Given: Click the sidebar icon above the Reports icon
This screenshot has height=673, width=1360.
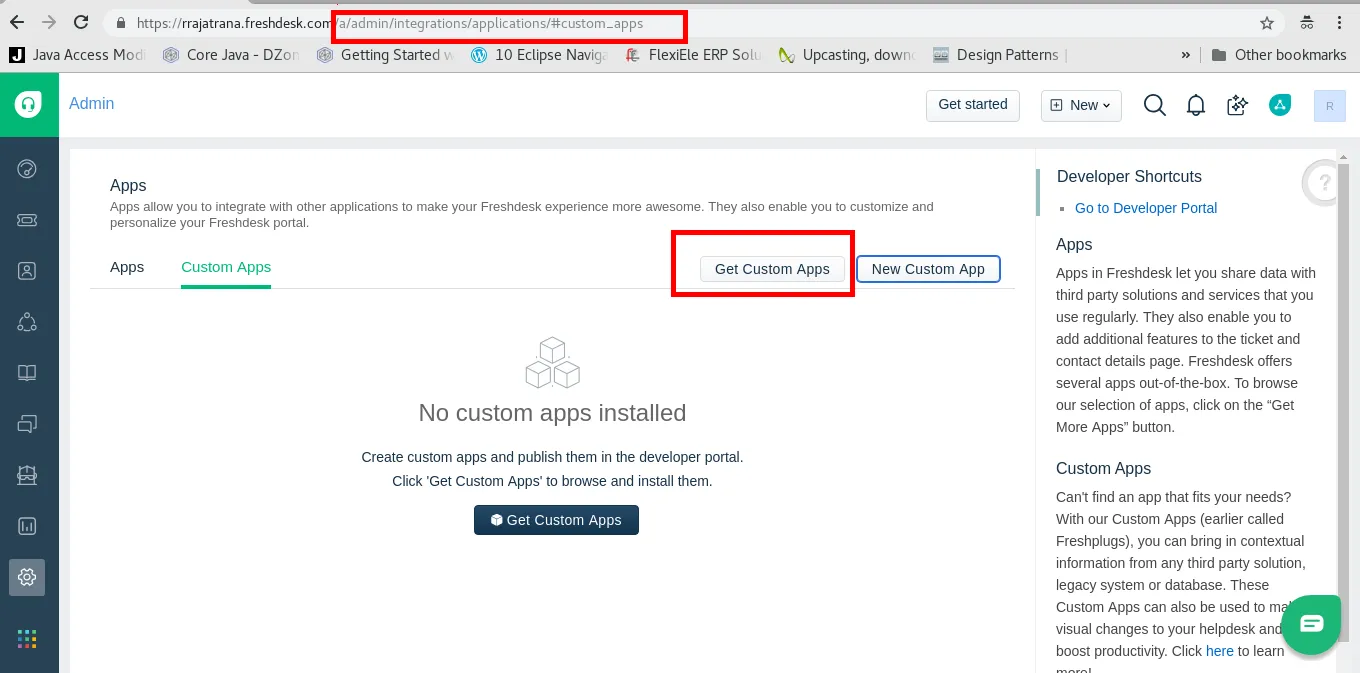Looking at the screenshot, I should pyautogui.click(x=27, y=475).
